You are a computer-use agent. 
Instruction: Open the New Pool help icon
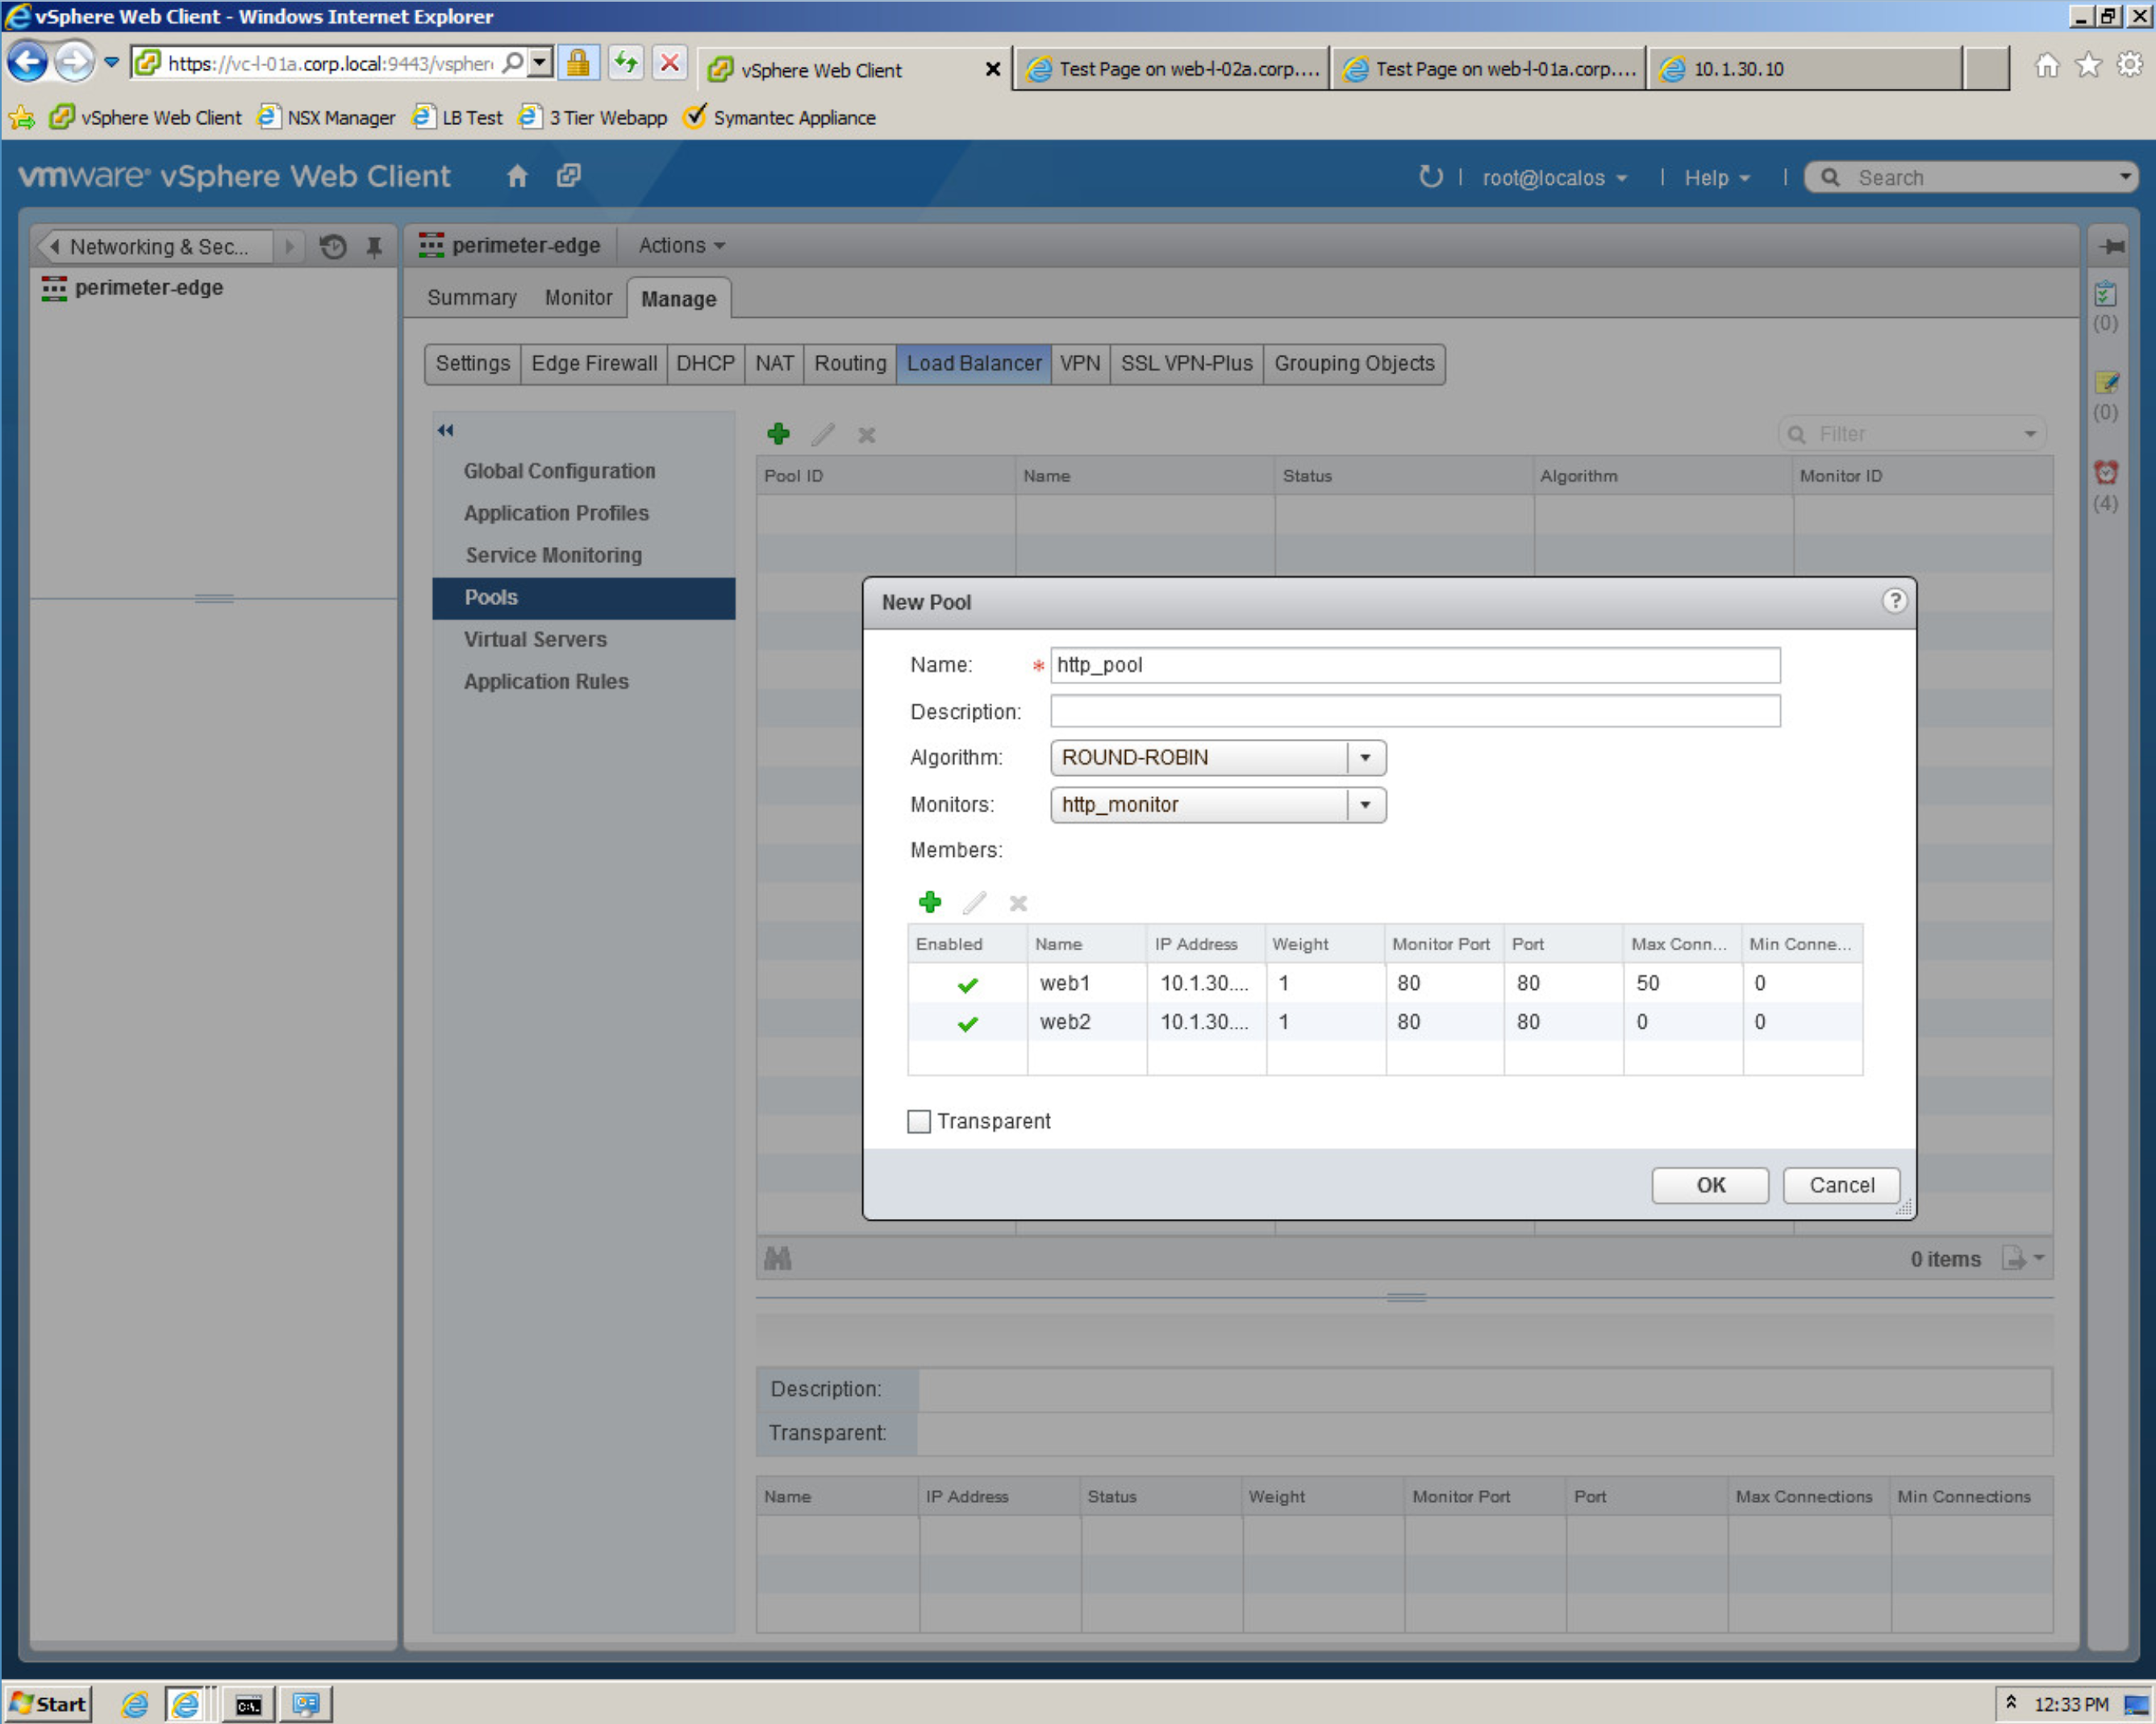pyautogui.click(x=1893, y=600)
